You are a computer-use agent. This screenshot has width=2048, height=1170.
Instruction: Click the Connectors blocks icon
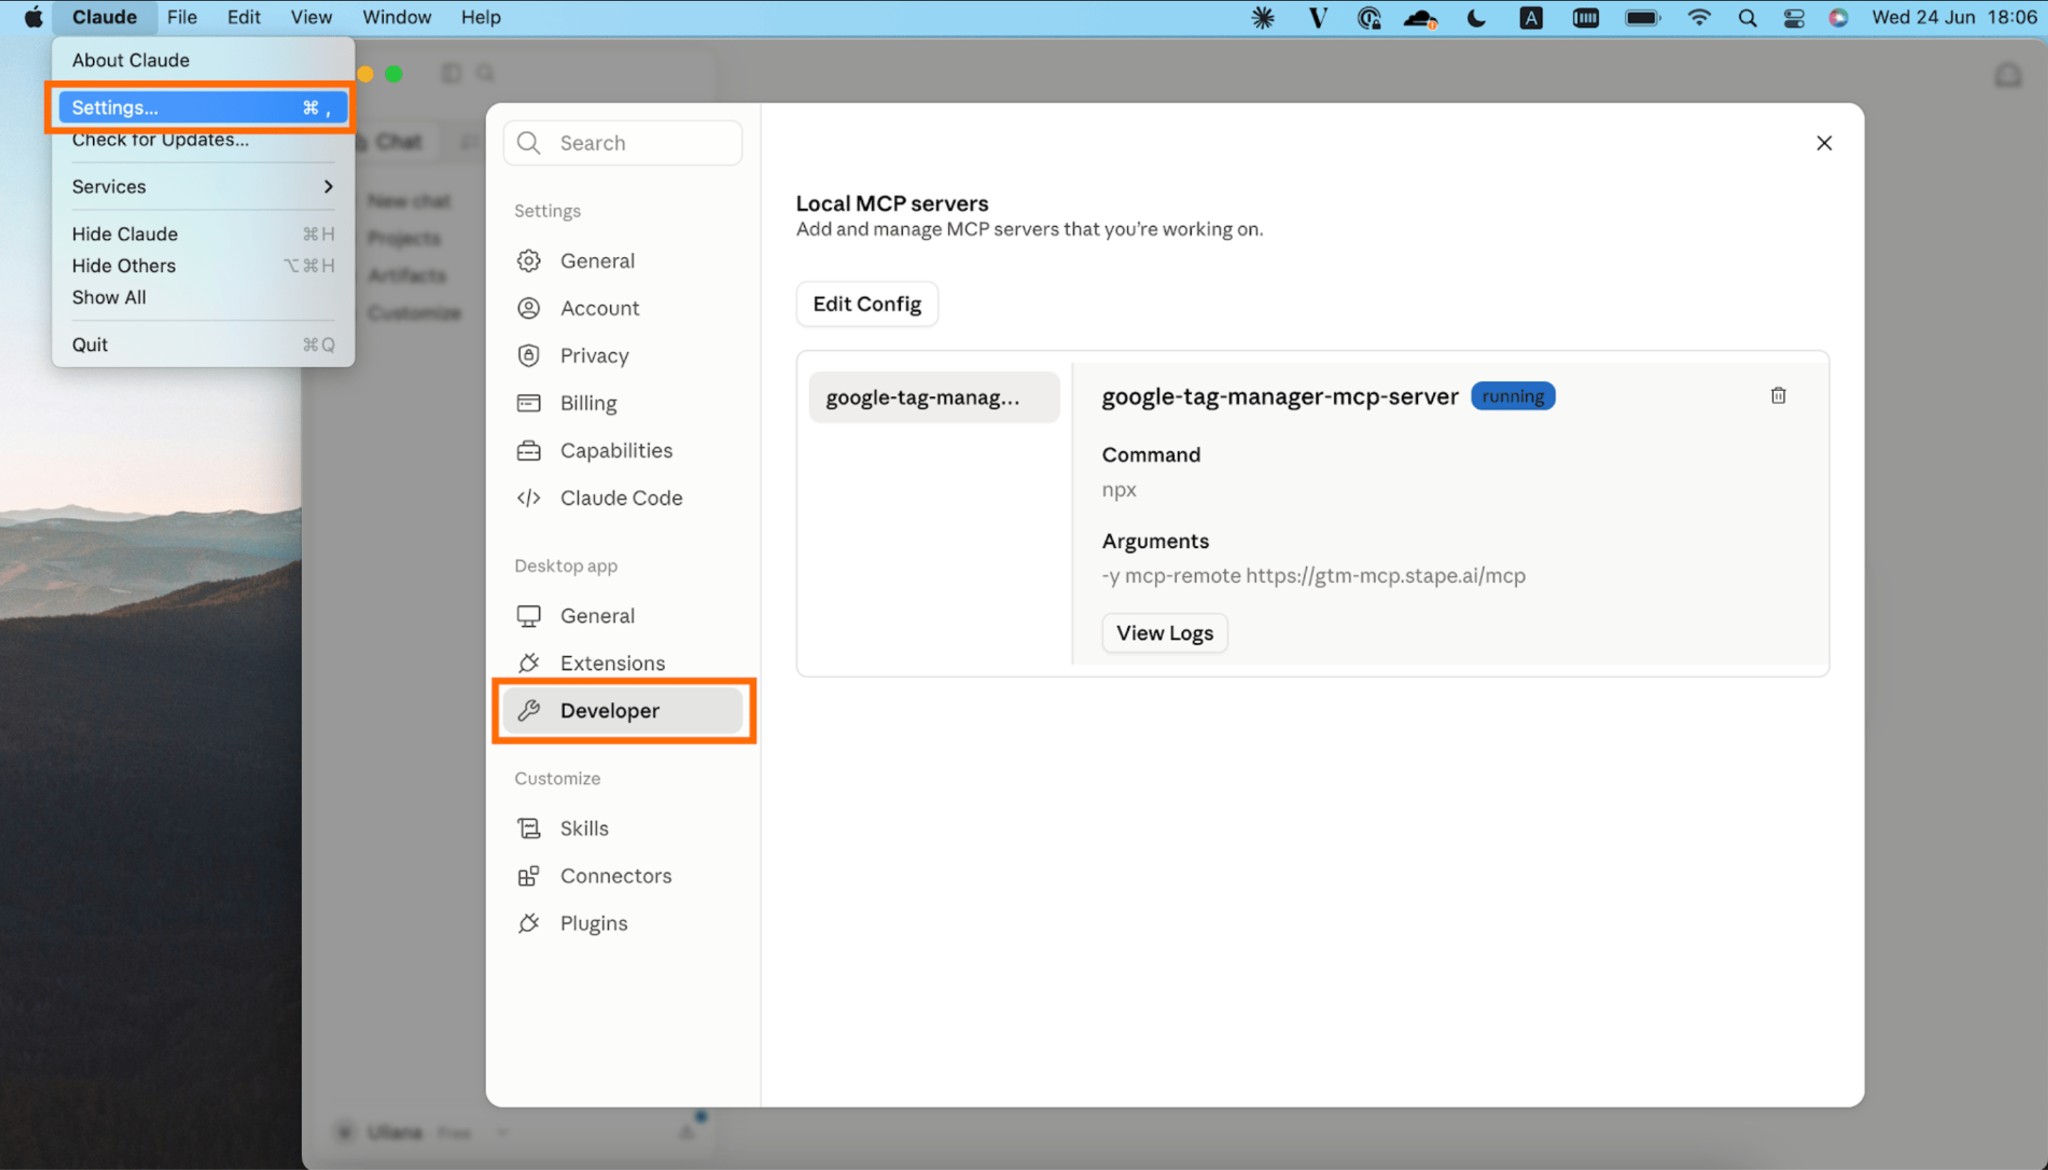tap(529, 876)
